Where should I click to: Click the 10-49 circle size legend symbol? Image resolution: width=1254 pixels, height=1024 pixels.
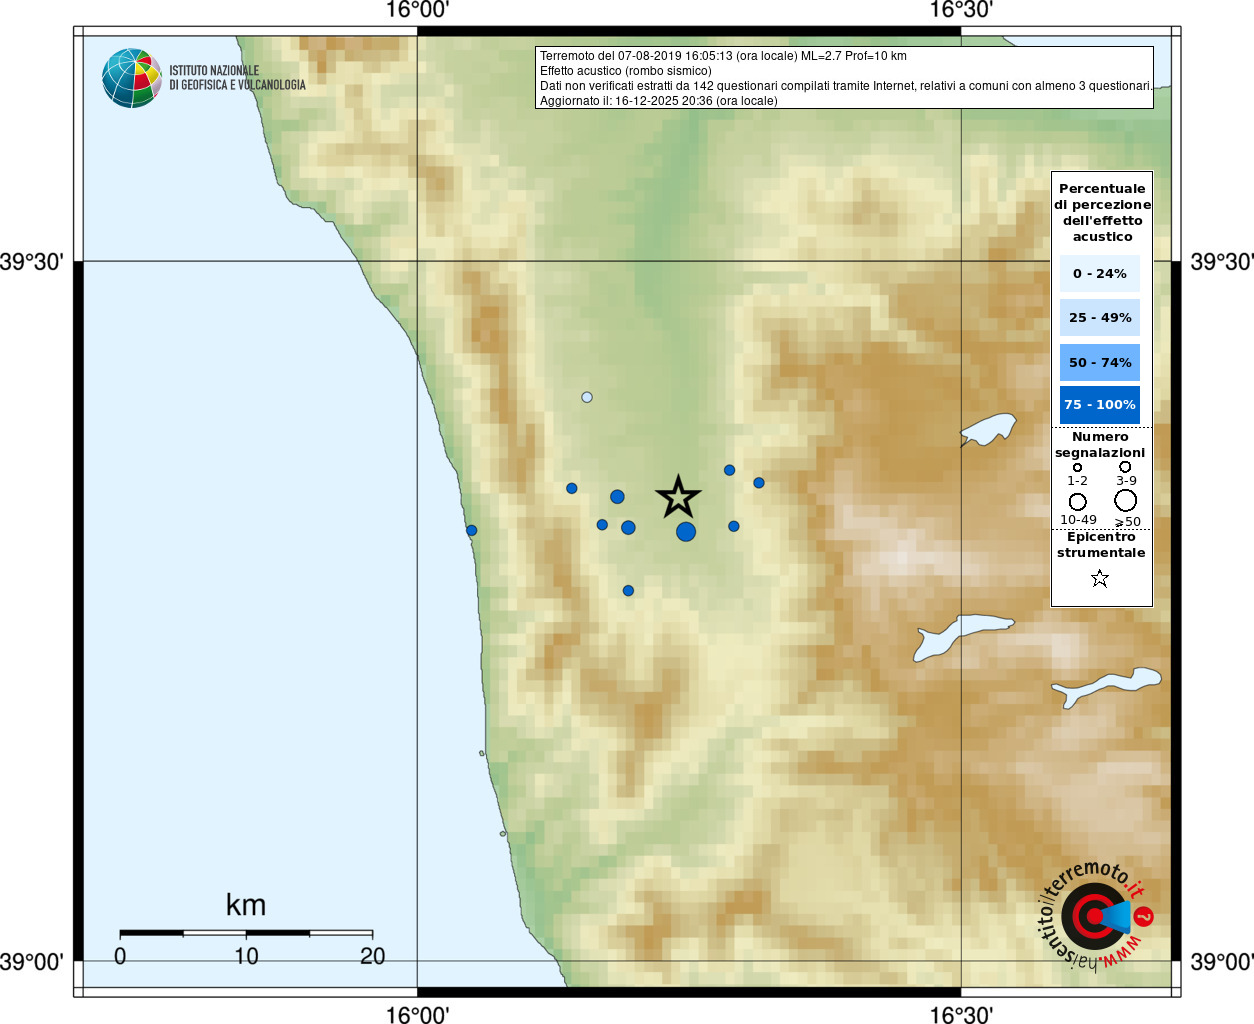pyautogui.click(x=1077, y=501)
